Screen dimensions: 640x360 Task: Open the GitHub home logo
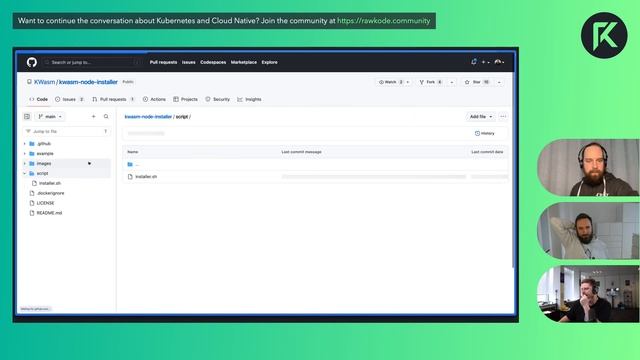pyautogui.click(x=32, y=62)
